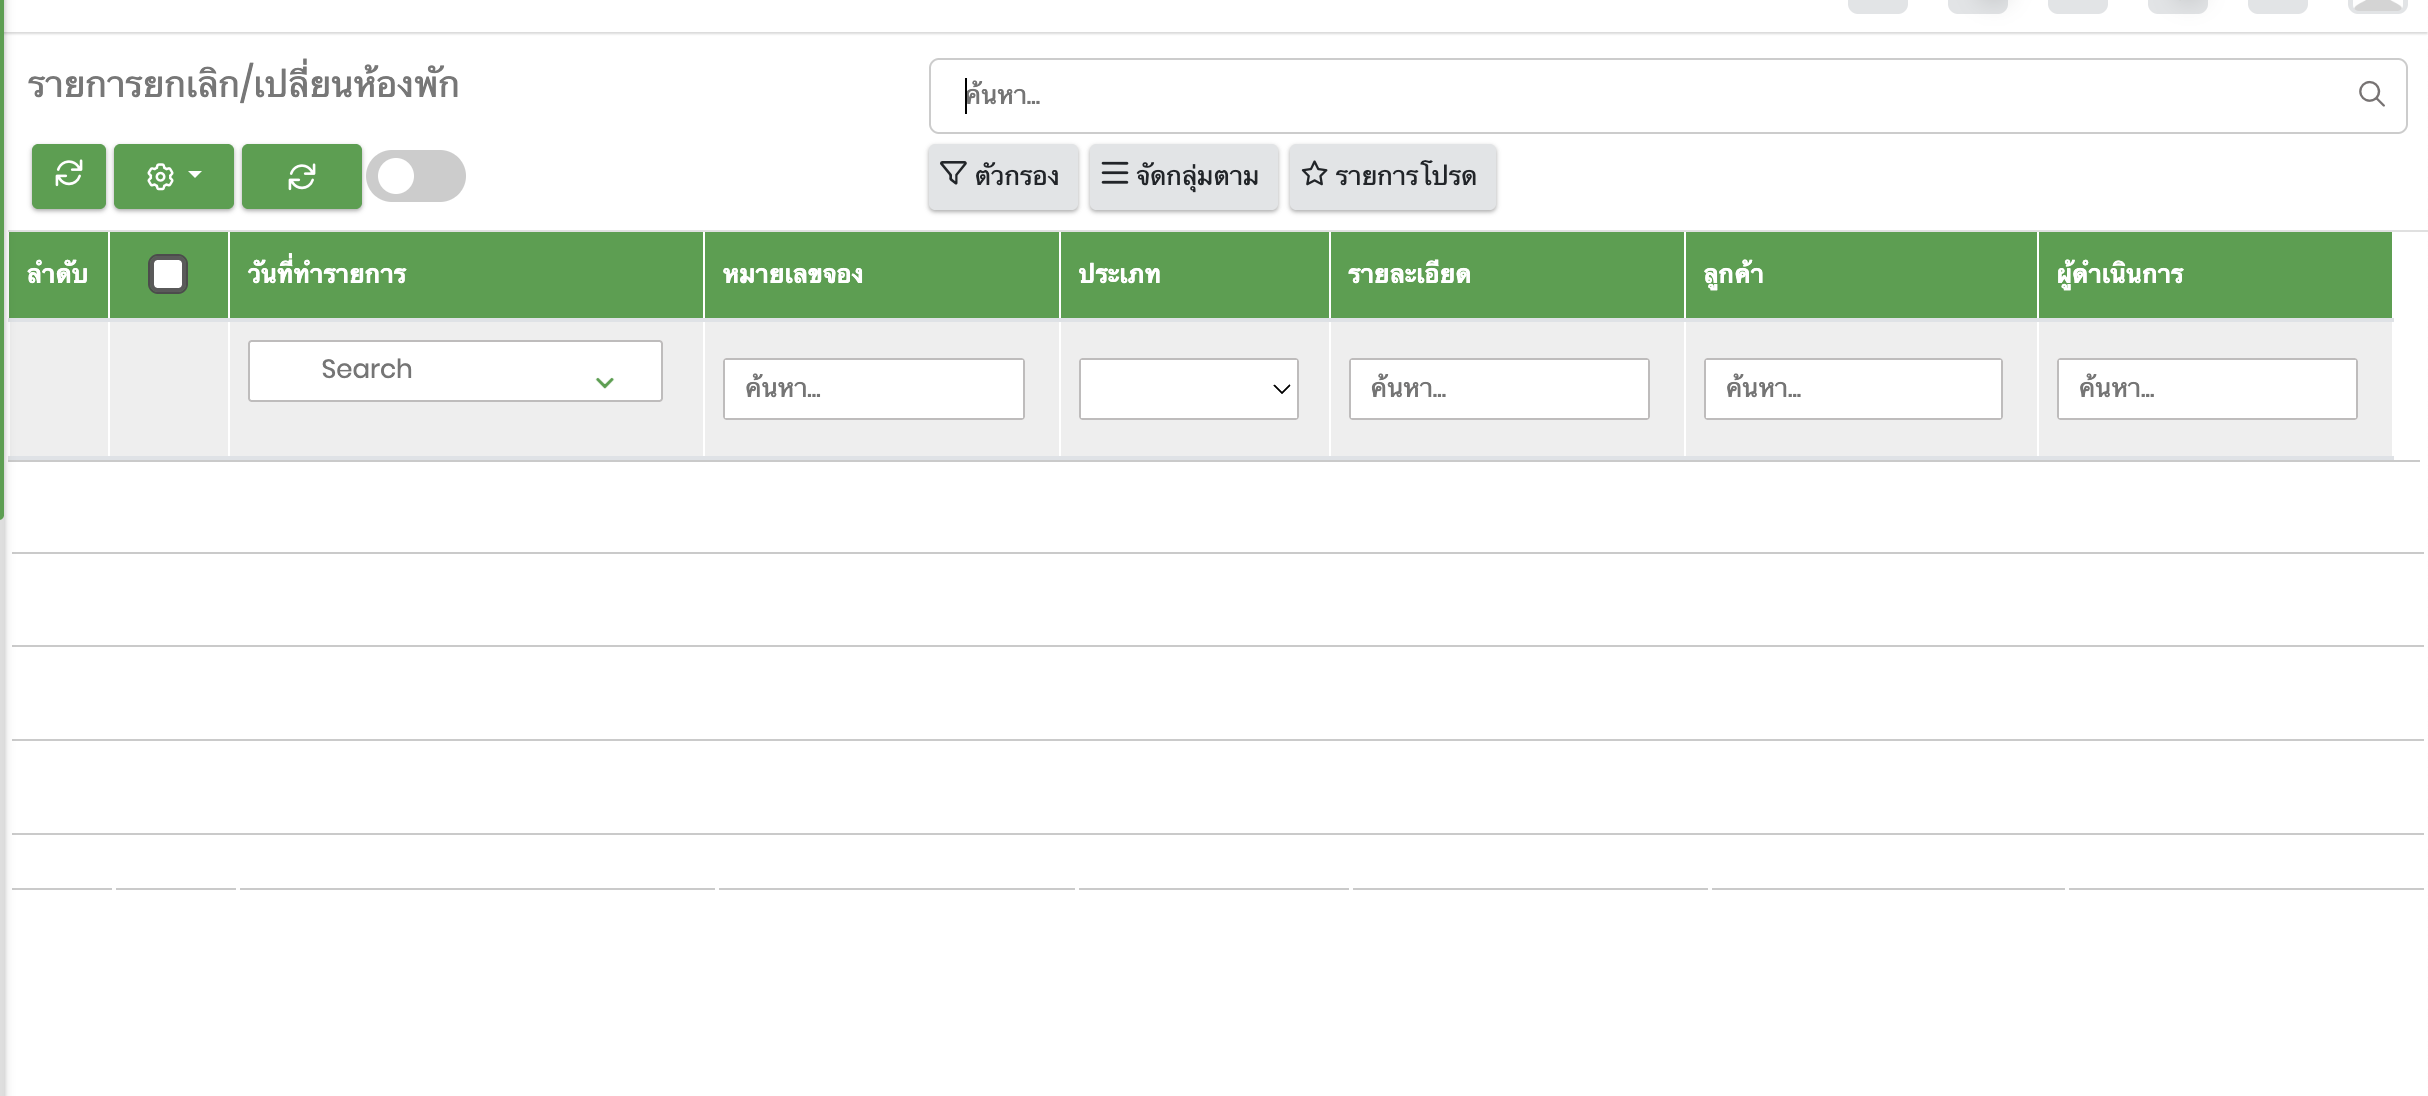Expand the date Search dropdown under วันที่ทำรายการ
2428x1096 pixels.
(455, 371)
